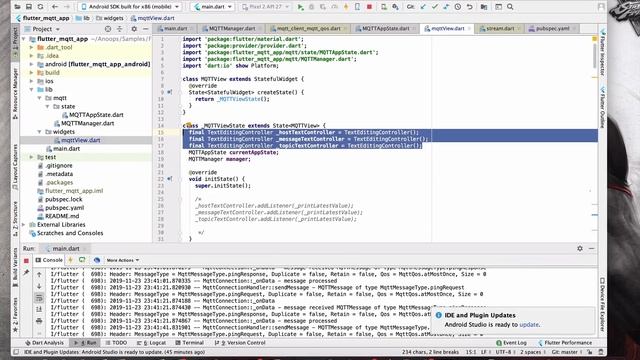Open the Project view dropdown
The image size is (640, 360).
(x=42, y=29)
